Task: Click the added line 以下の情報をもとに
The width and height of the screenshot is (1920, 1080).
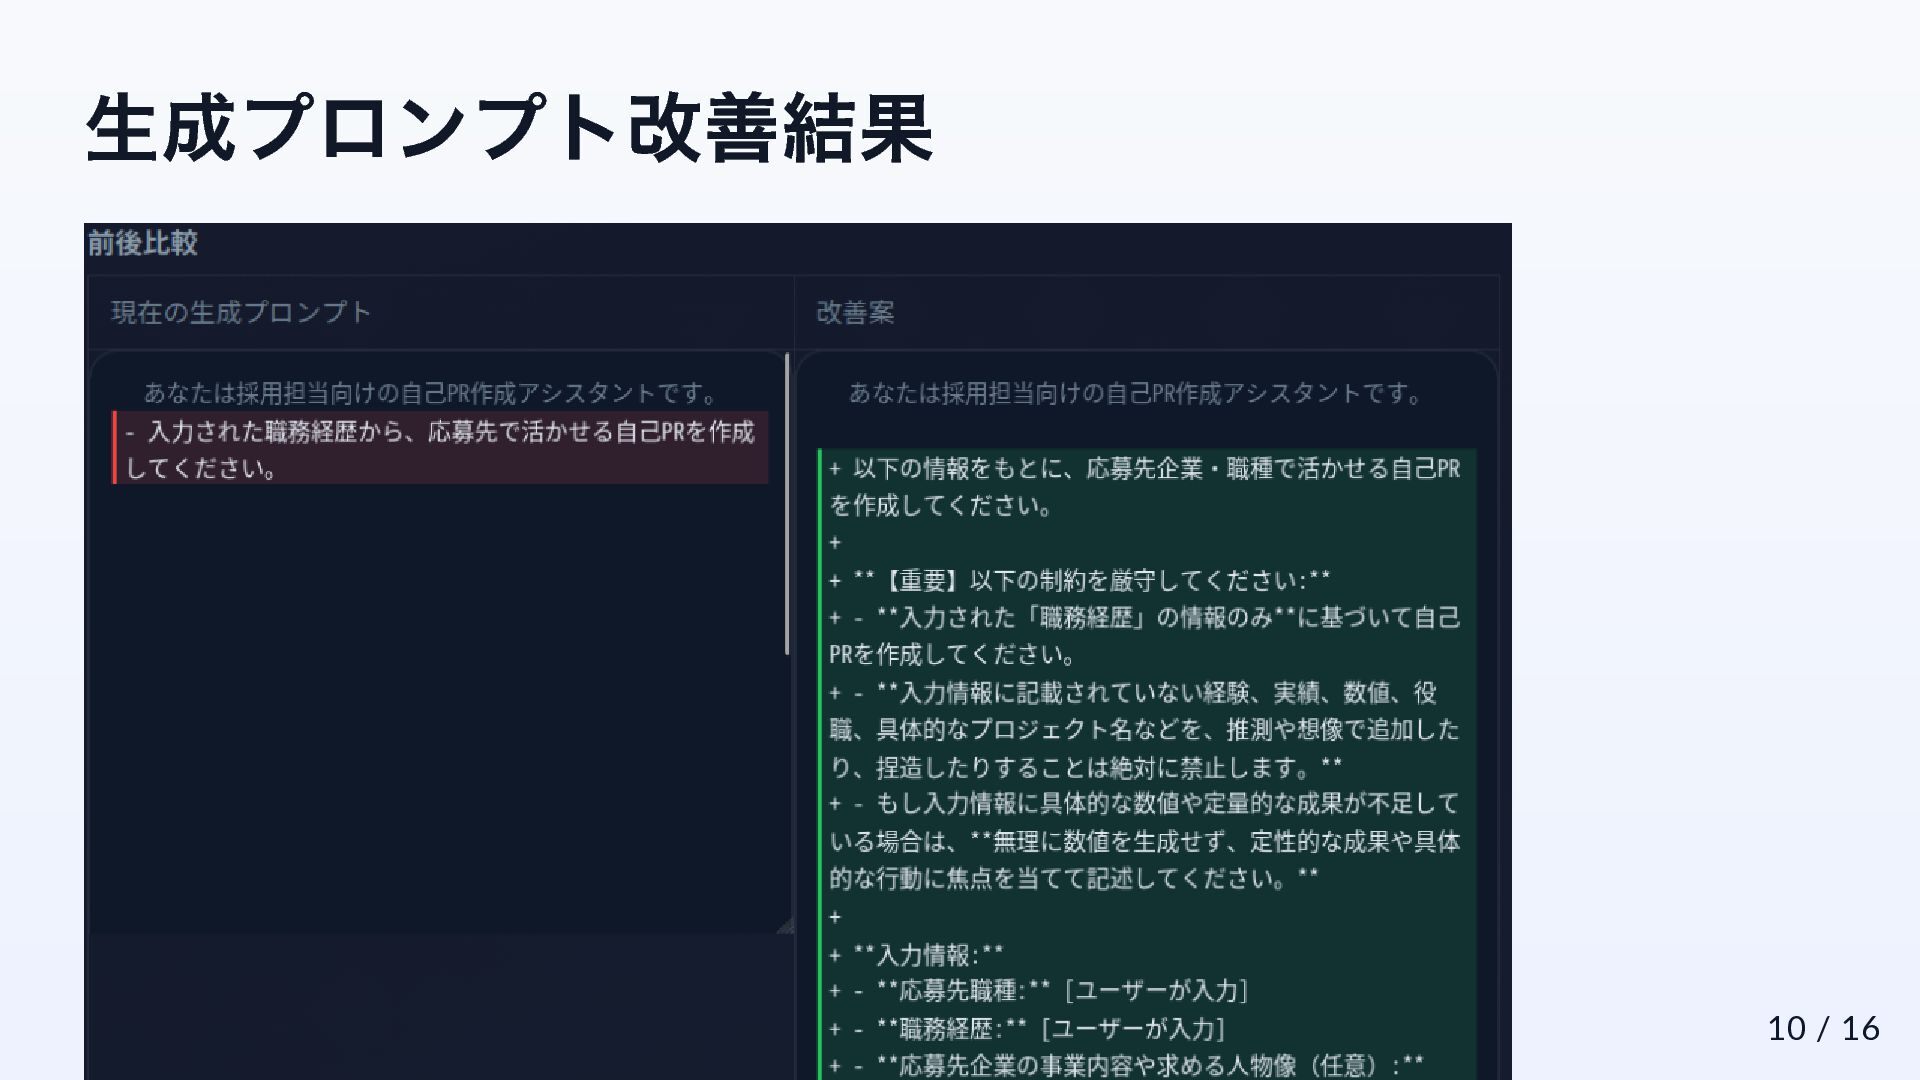Action: (x=1144, y=487)
